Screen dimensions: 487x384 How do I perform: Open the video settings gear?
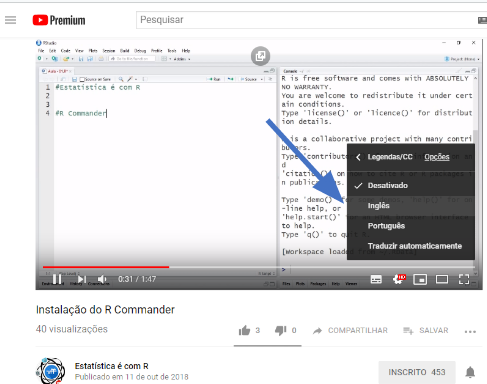coord(399,279)
